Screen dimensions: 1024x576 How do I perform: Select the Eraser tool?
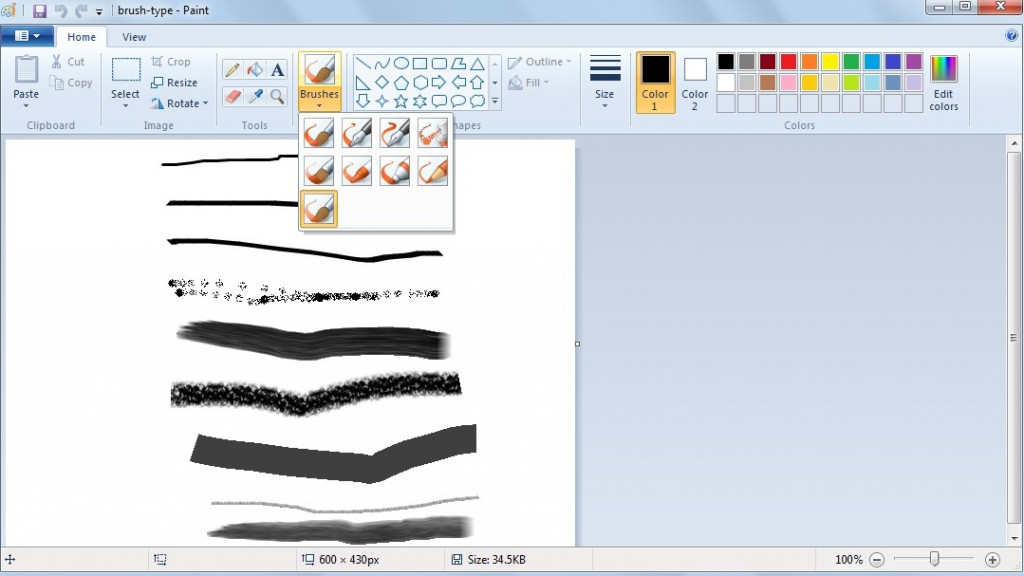pos(234,95)
